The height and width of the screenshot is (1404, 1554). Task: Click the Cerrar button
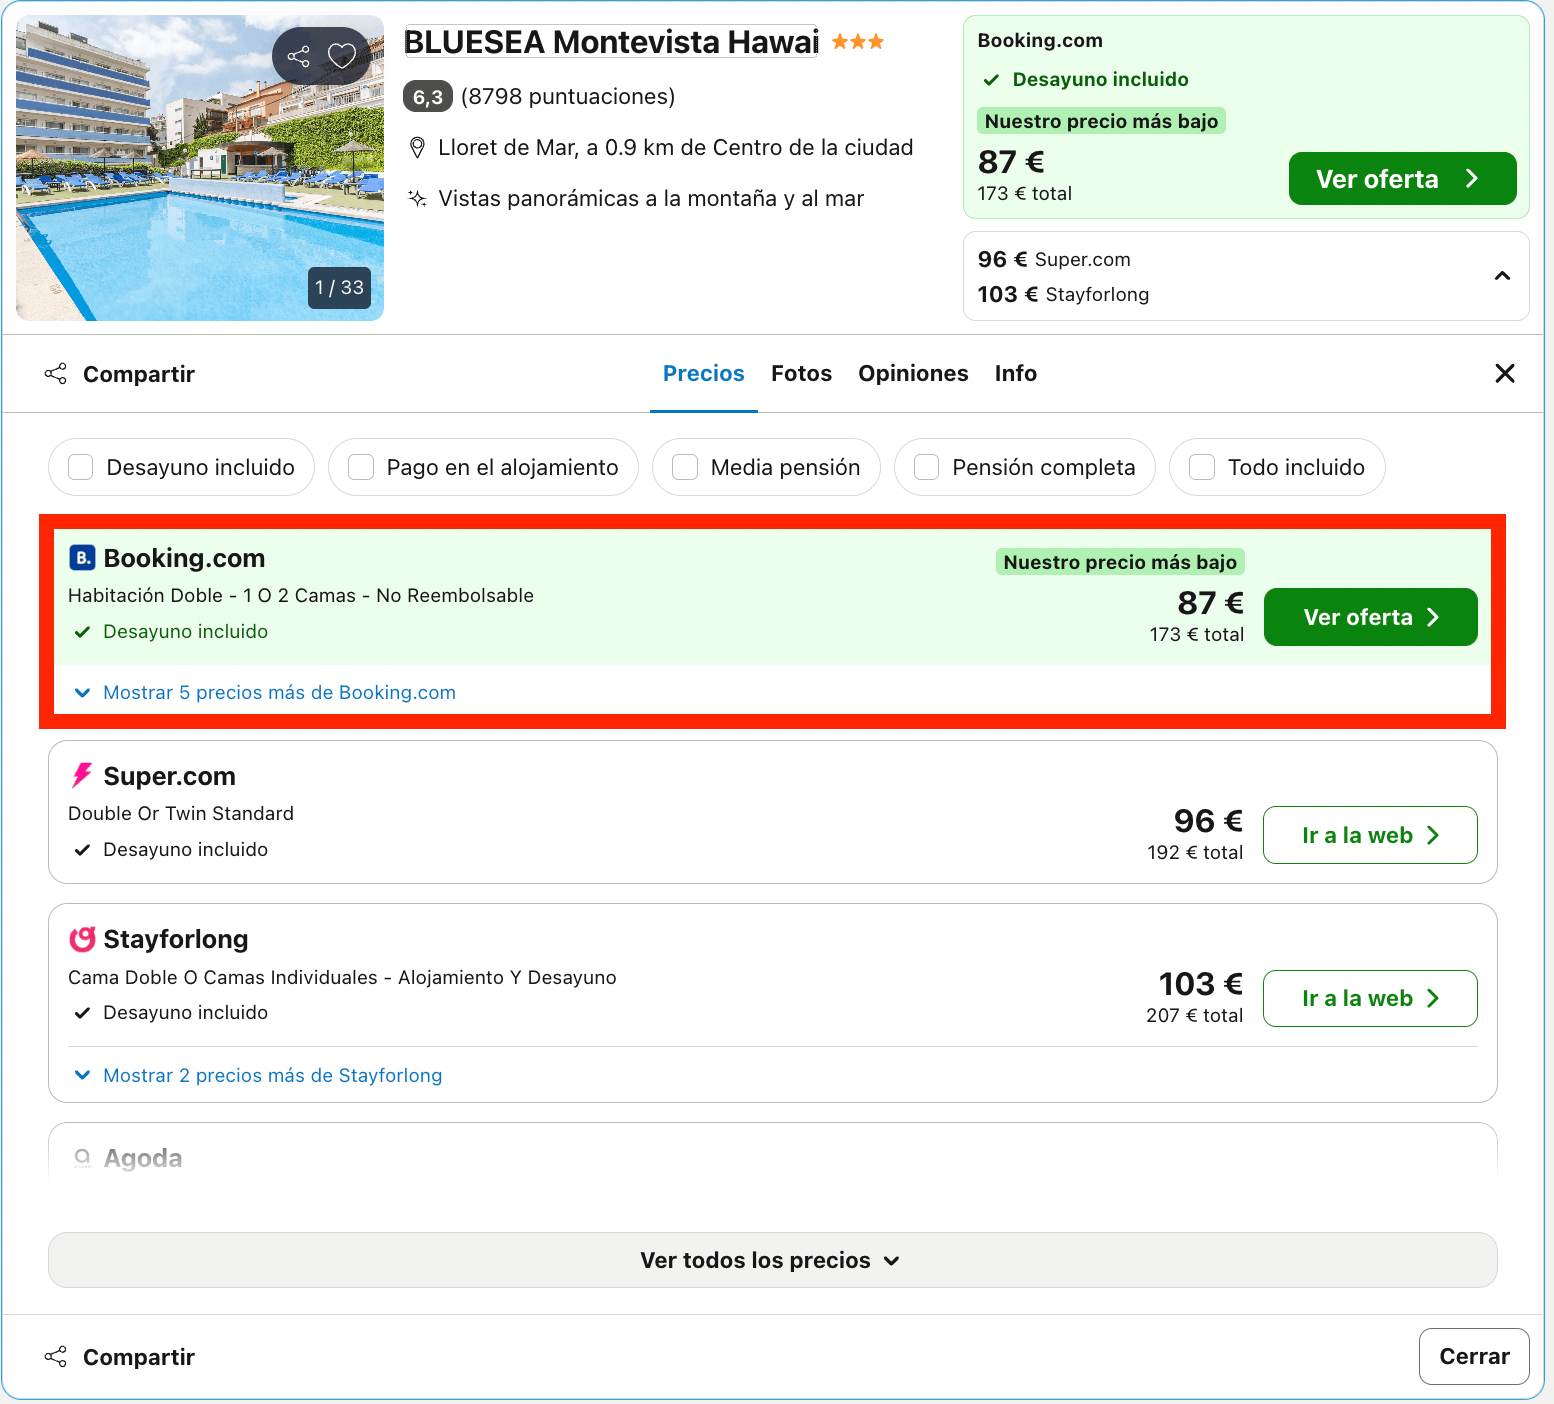tap(1474, 1356)
